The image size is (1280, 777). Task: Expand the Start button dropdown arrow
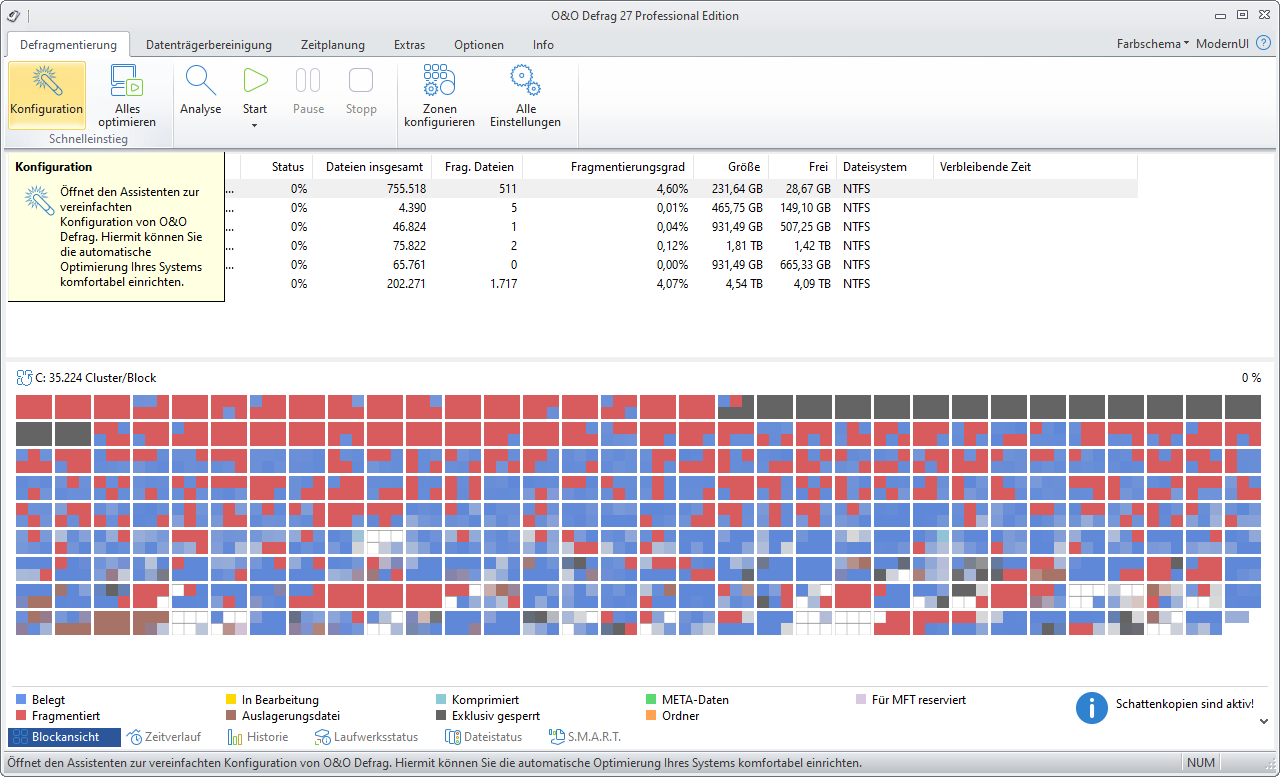click(x=255, y=125)
